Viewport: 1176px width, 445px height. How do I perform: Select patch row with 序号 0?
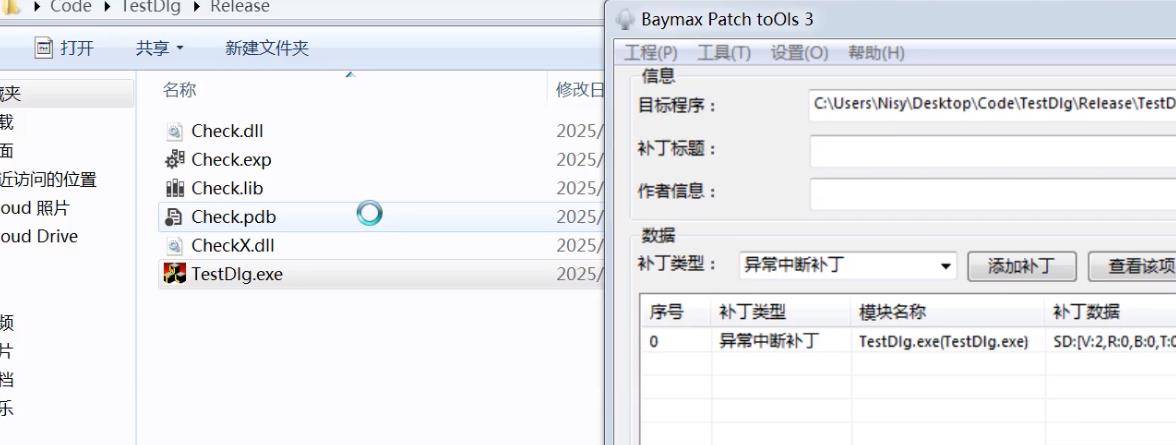[x=908, y=341]
